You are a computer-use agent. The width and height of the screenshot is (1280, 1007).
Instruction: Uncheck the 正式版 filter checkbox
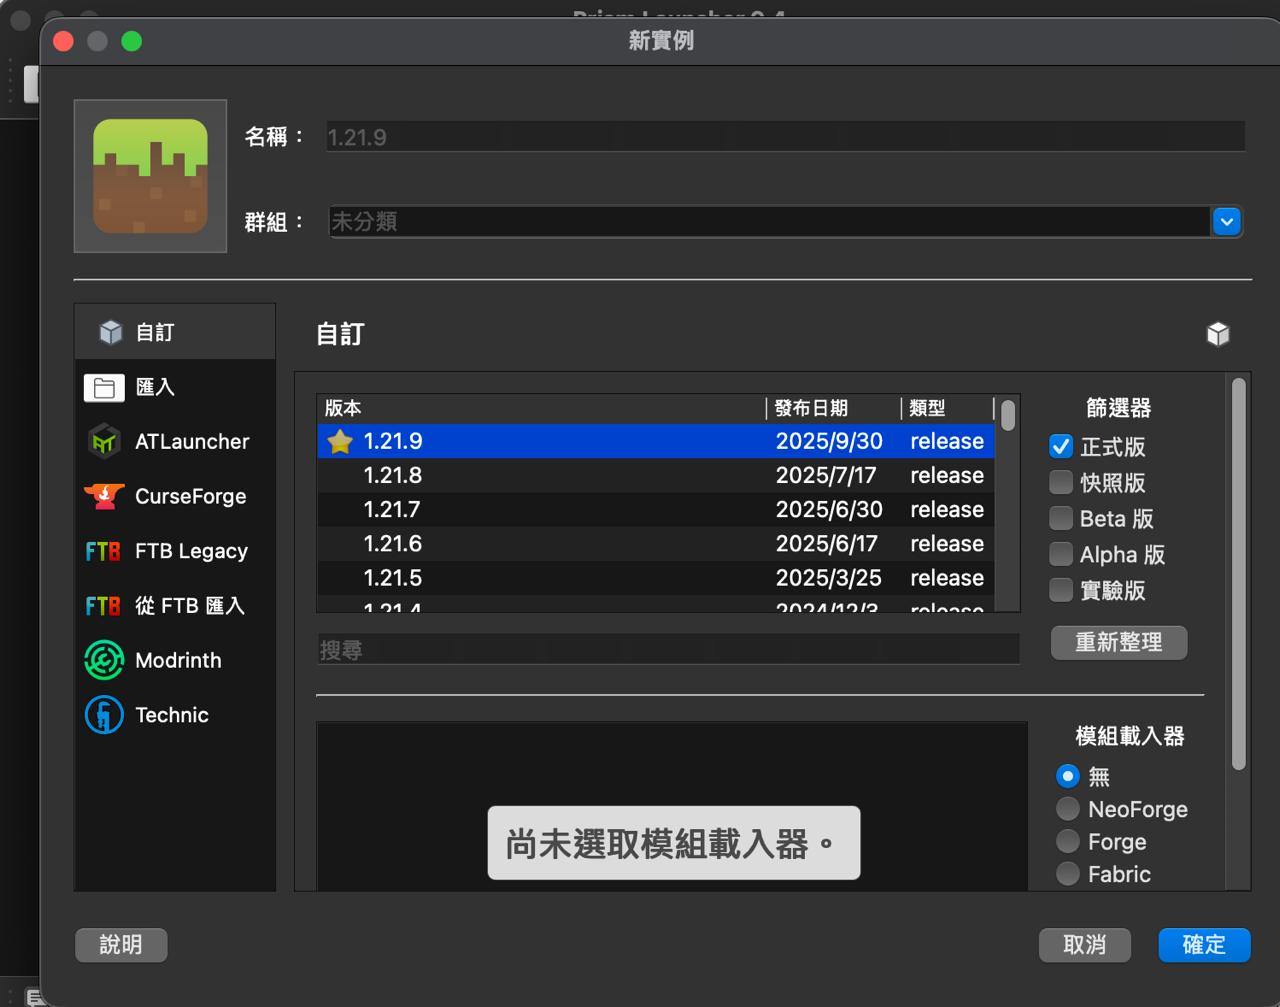pyautogui.click(x=1061, y=447)
